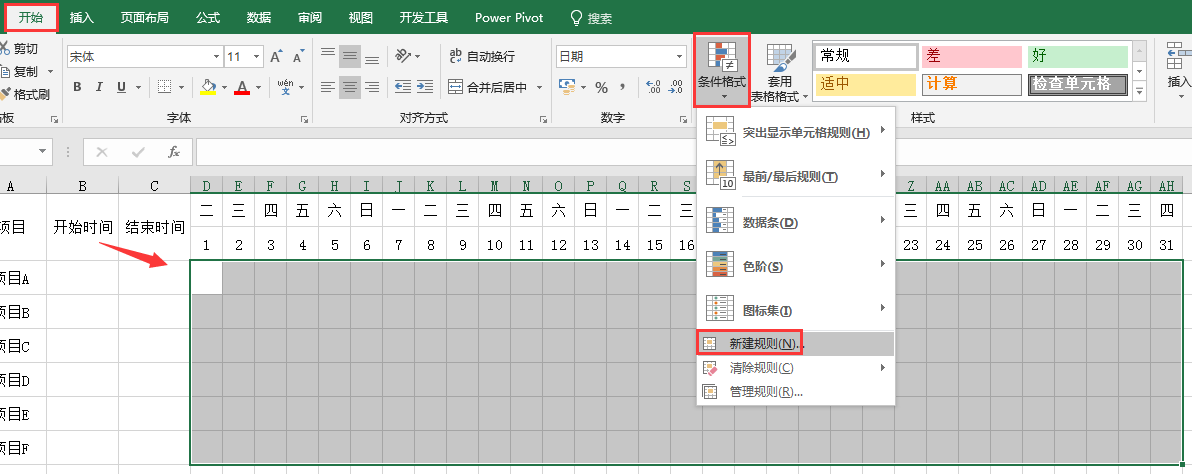Toggle middle vertical align icon
Image resolution: width=1192 pixels, height=474 pixels.
(x=350, y=56)
